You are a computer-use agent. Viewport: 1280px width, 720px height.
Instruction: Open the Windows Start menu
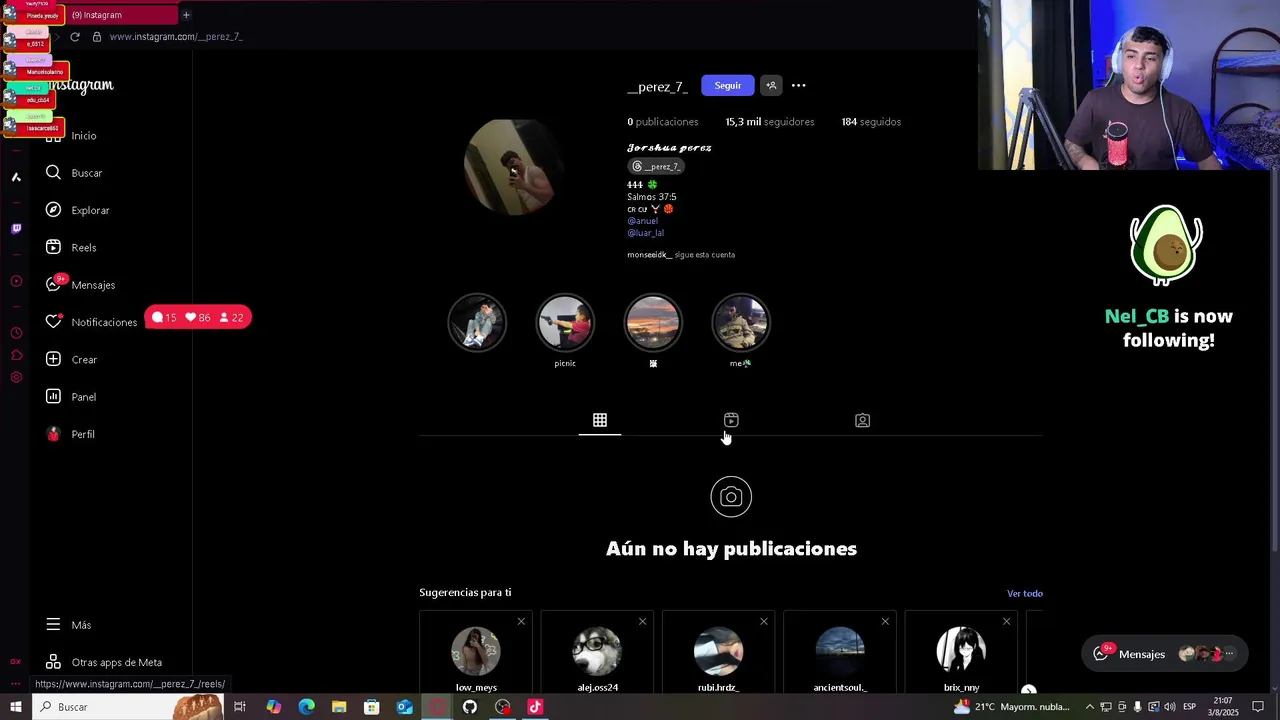click(16, 707)
